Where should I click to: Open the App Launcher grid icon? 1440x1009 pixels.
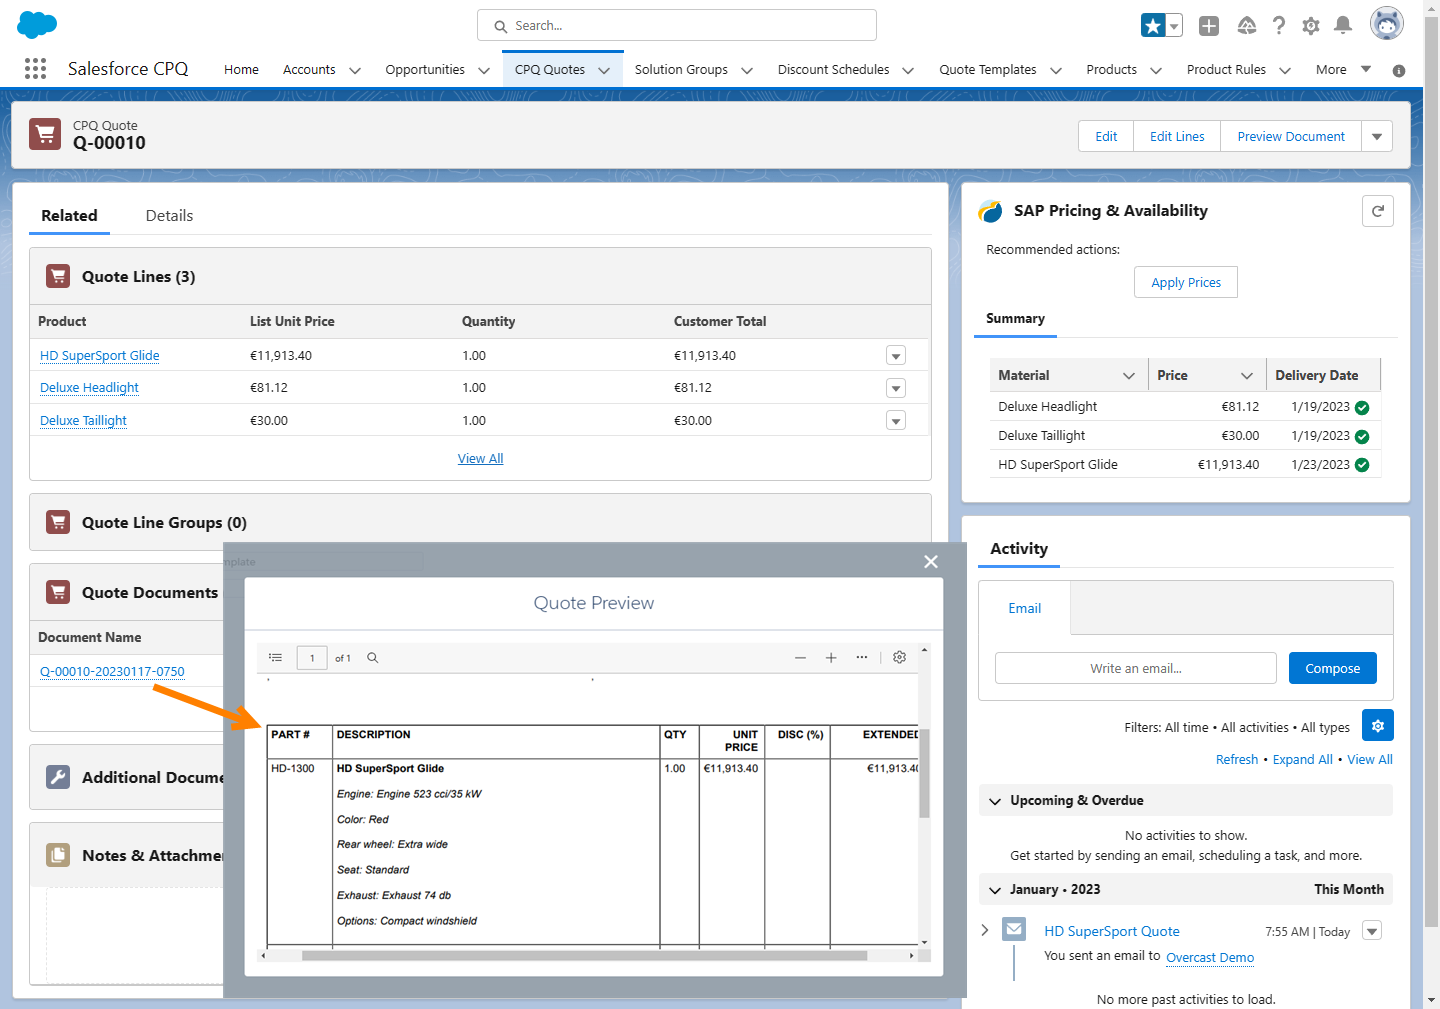tap(36, 69)
